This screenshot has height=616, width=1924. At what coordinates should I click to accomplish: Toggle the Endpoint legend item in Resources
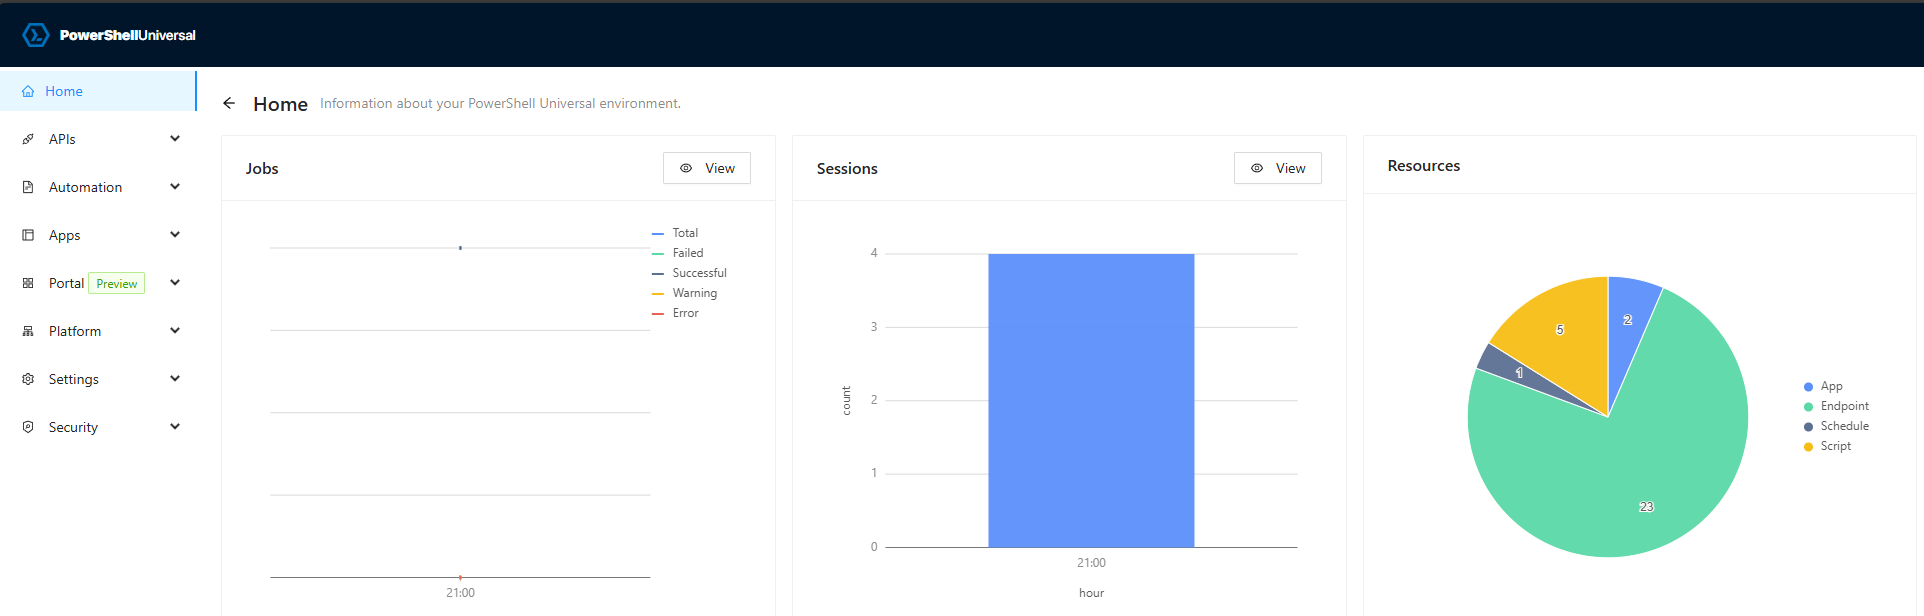[1843, 406]
